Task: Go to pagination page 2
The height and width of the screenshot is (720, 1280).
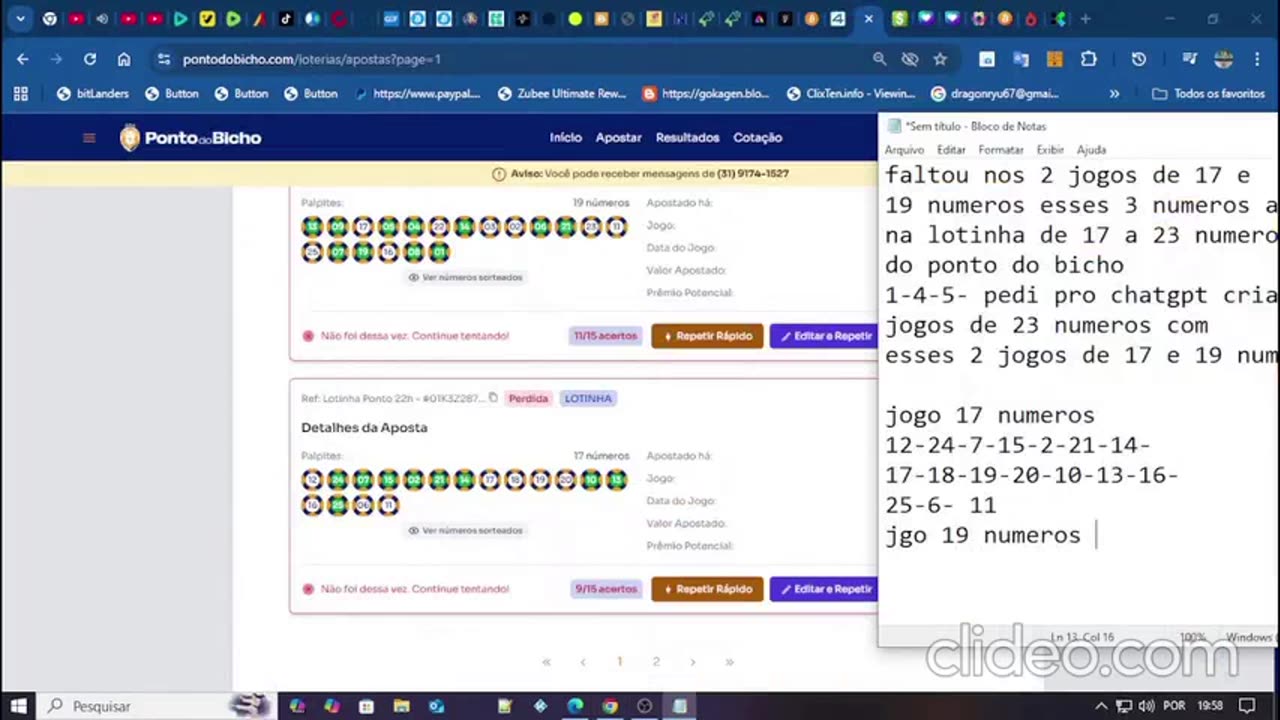Action: pos(656,662)
